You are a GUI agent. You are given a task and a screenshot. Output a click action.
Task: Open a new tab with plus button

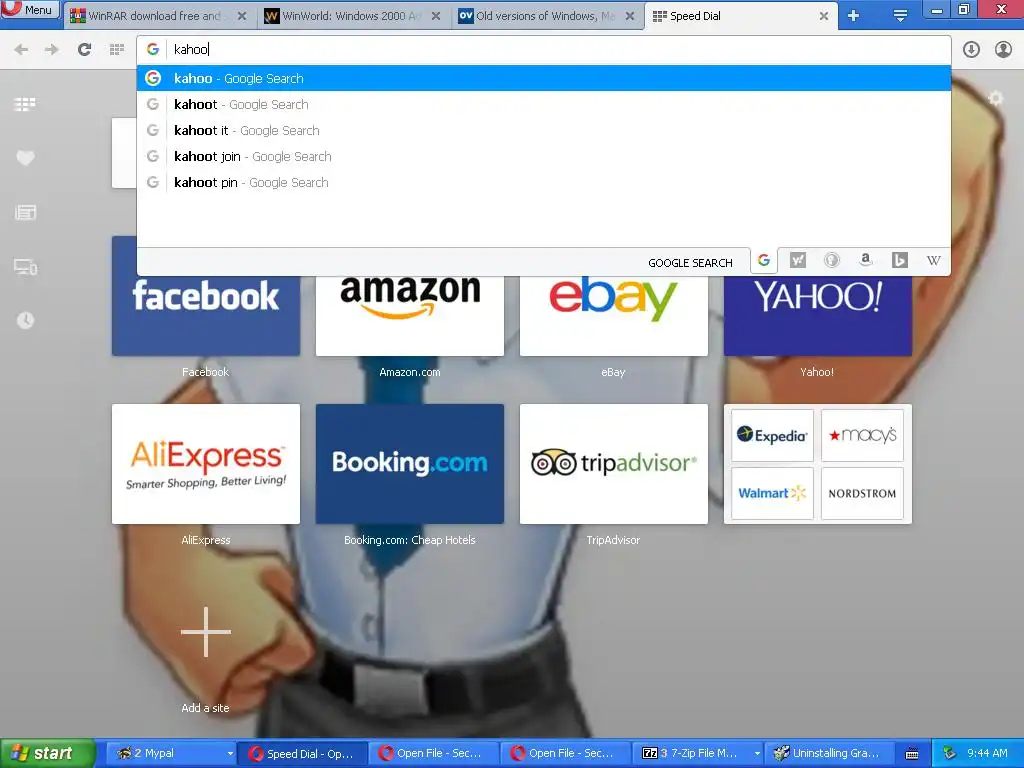coord(854,16)
